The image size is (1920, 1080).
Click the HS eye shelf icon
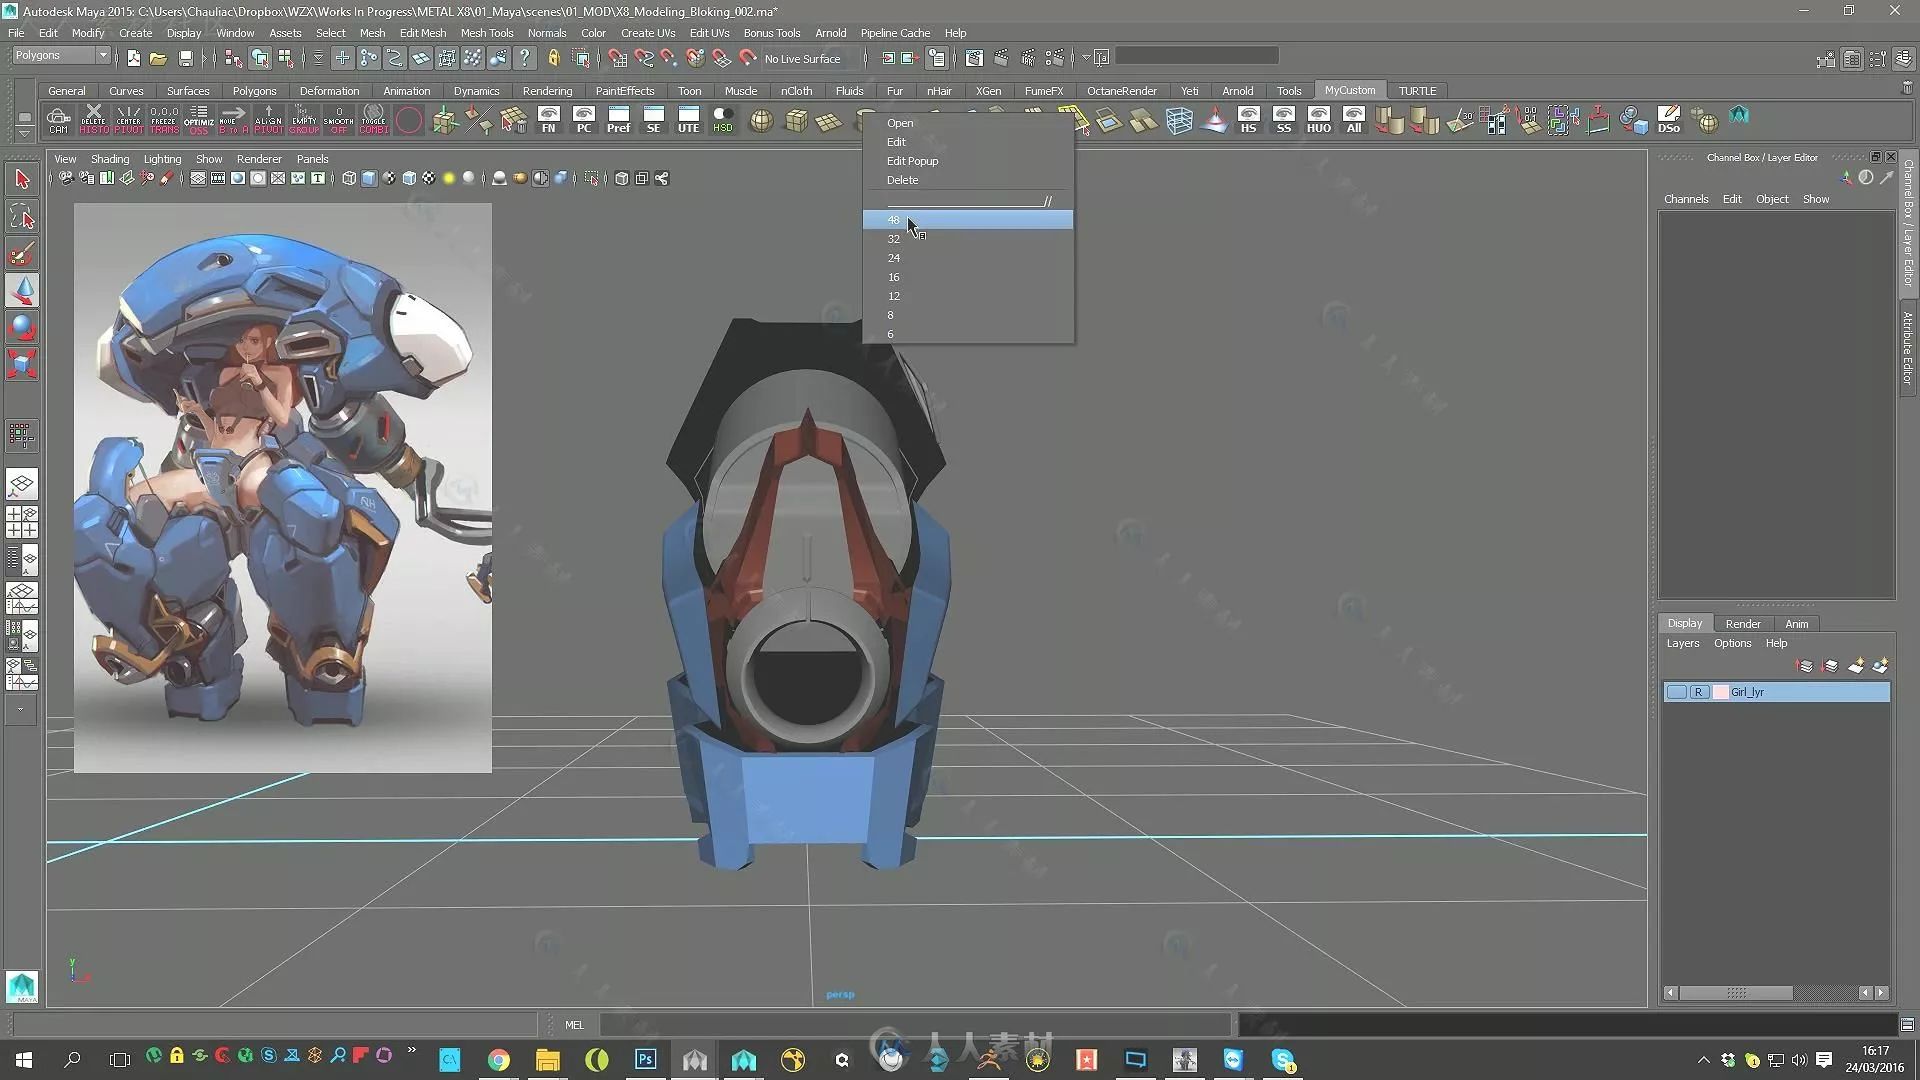point(1248,120)
